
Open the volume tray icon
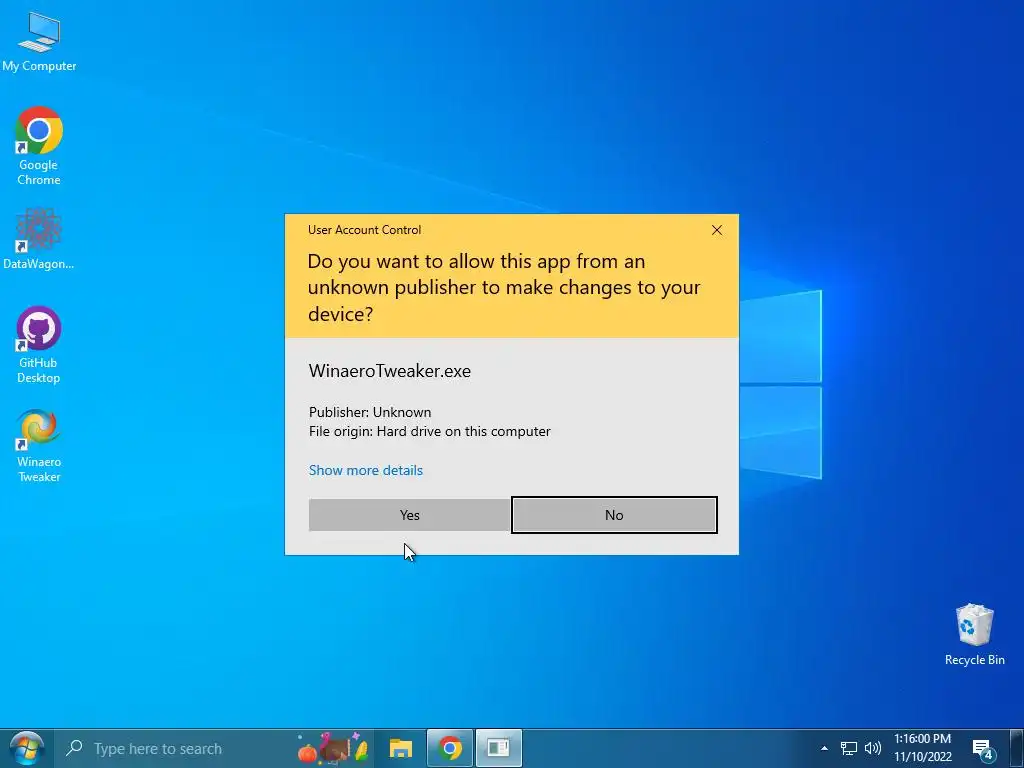872,748
